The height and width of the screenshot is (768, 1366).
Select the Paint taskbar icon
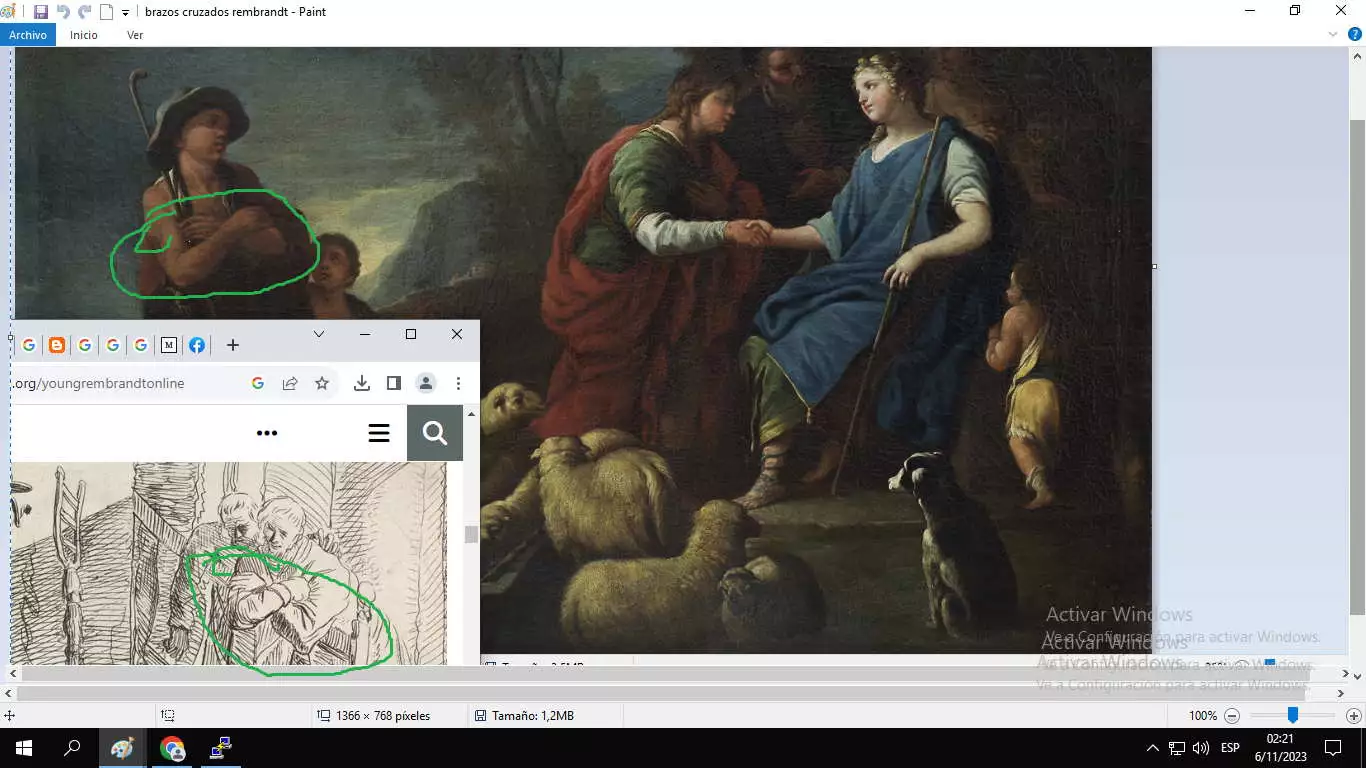(x=122, y=748)
